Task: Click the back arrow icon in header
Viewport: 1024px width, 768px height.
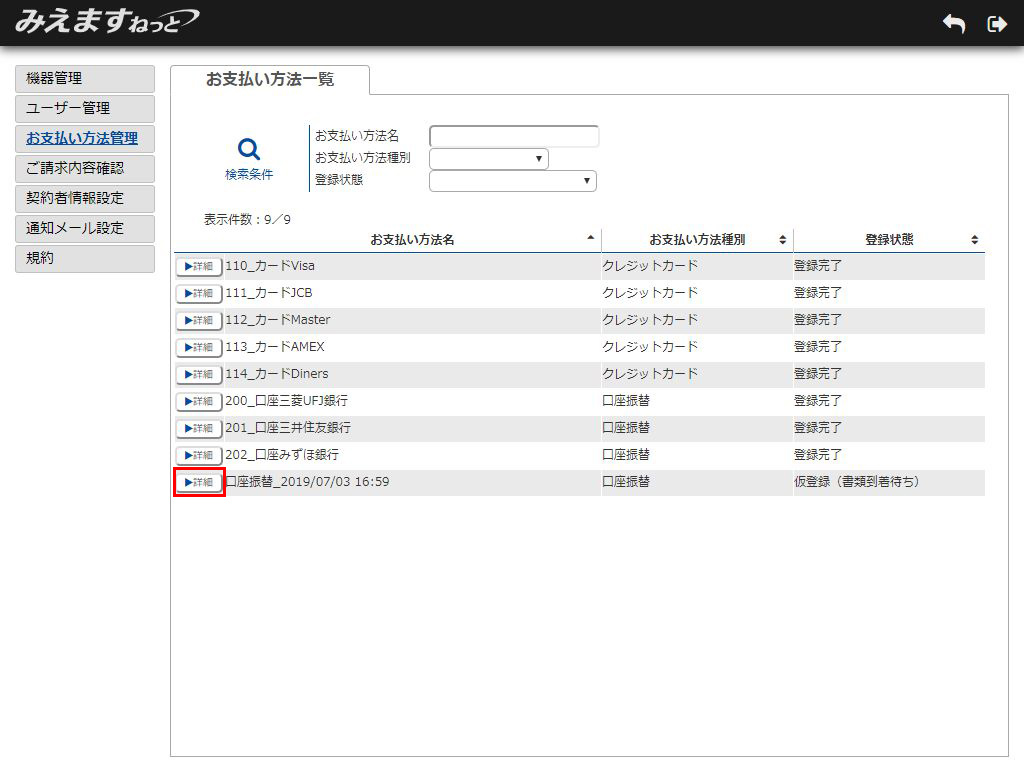Action: [953, 24]
